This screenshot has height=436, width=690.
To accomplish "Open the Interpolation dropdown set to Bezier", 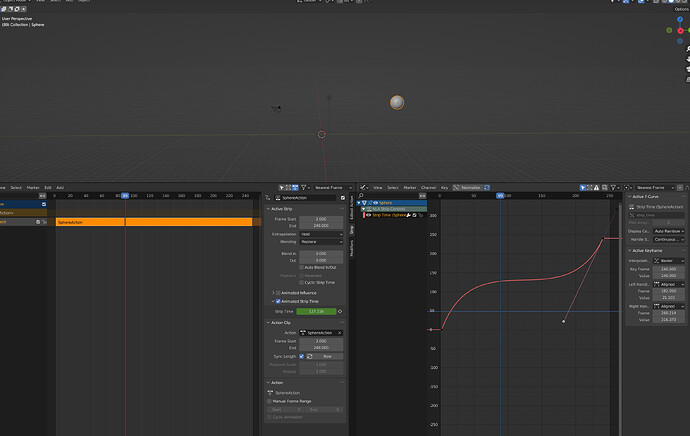I will [669, 261].
